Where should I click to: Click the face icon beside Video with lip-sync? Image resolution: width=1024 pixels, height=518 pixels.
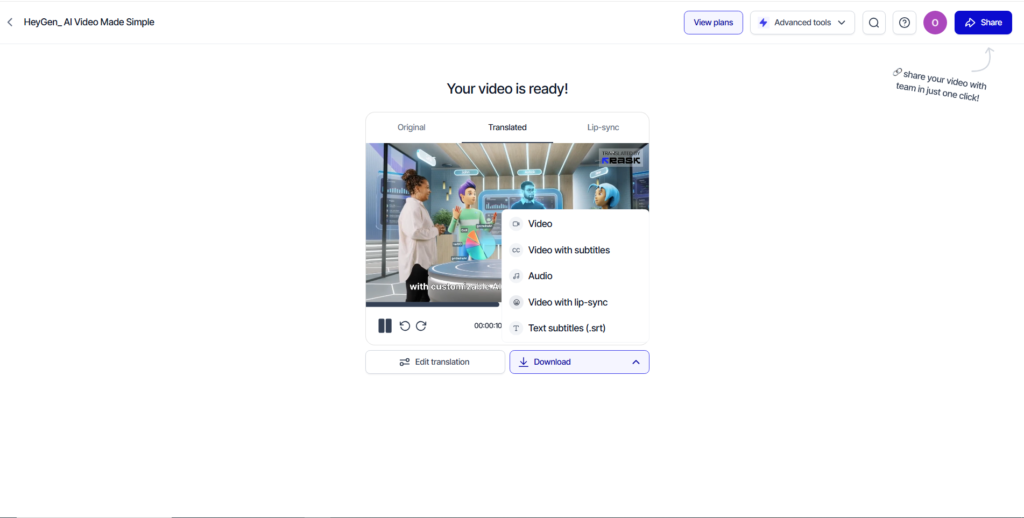(x=516, y=302)
